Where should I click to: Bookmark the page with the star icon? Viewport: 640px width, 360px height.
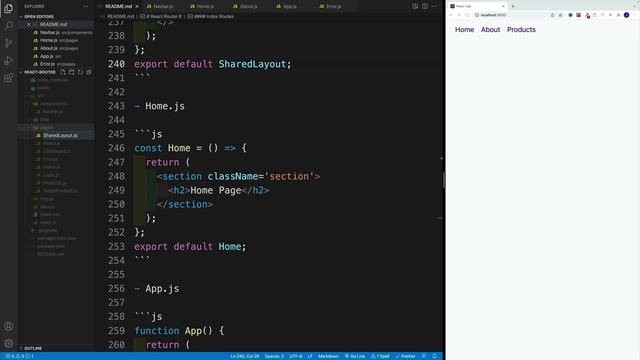[560, 15]
